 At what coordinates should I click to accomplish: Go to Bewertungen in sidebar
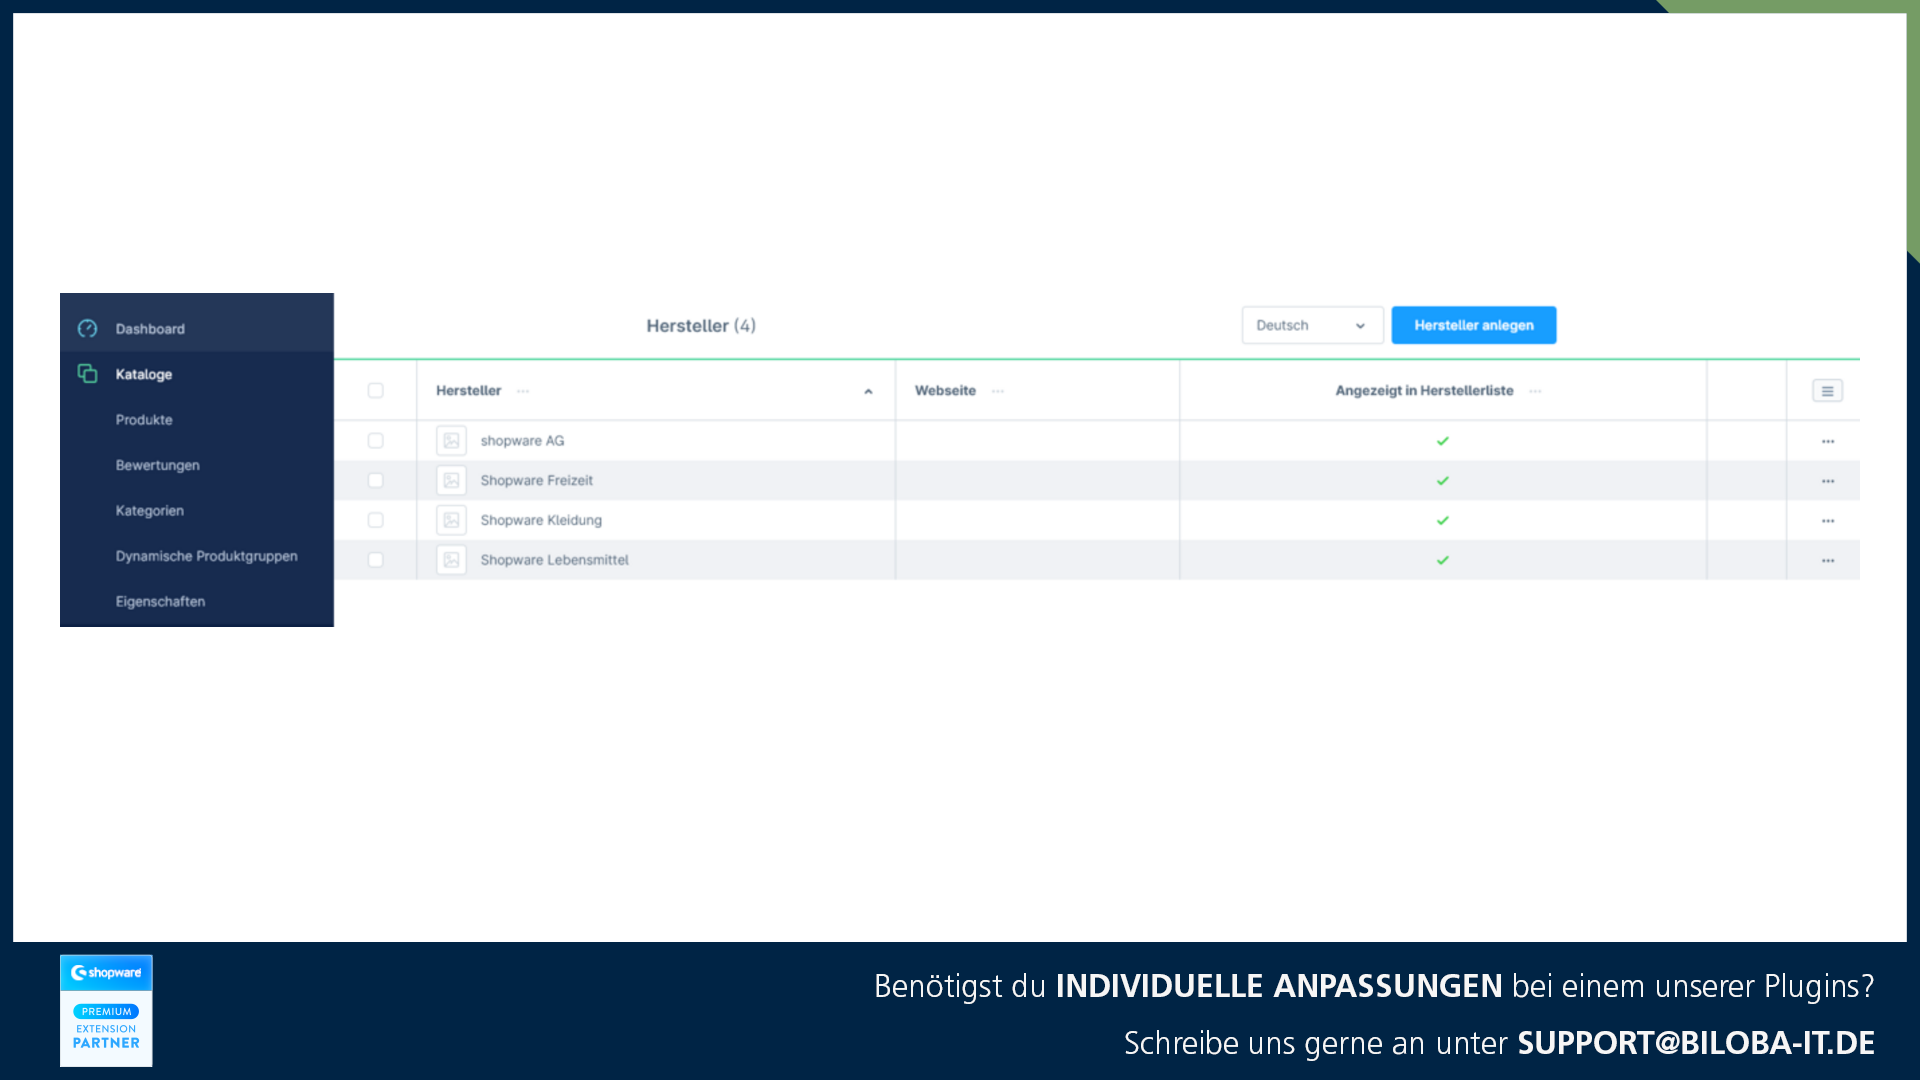tap(157, 465)
